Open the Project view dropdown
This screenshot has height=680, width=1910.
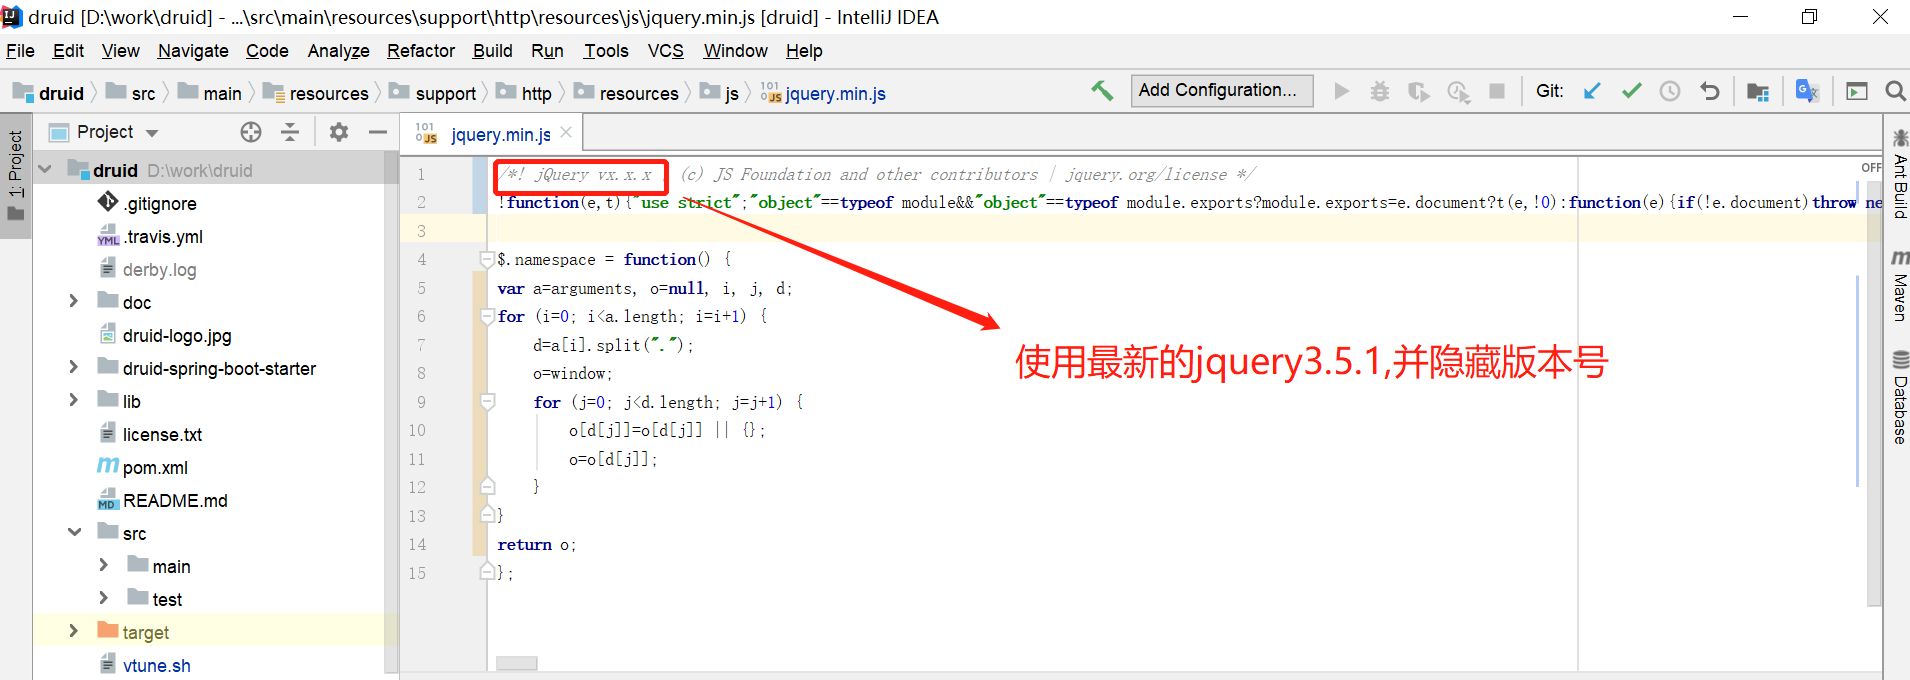coord(152,133)
